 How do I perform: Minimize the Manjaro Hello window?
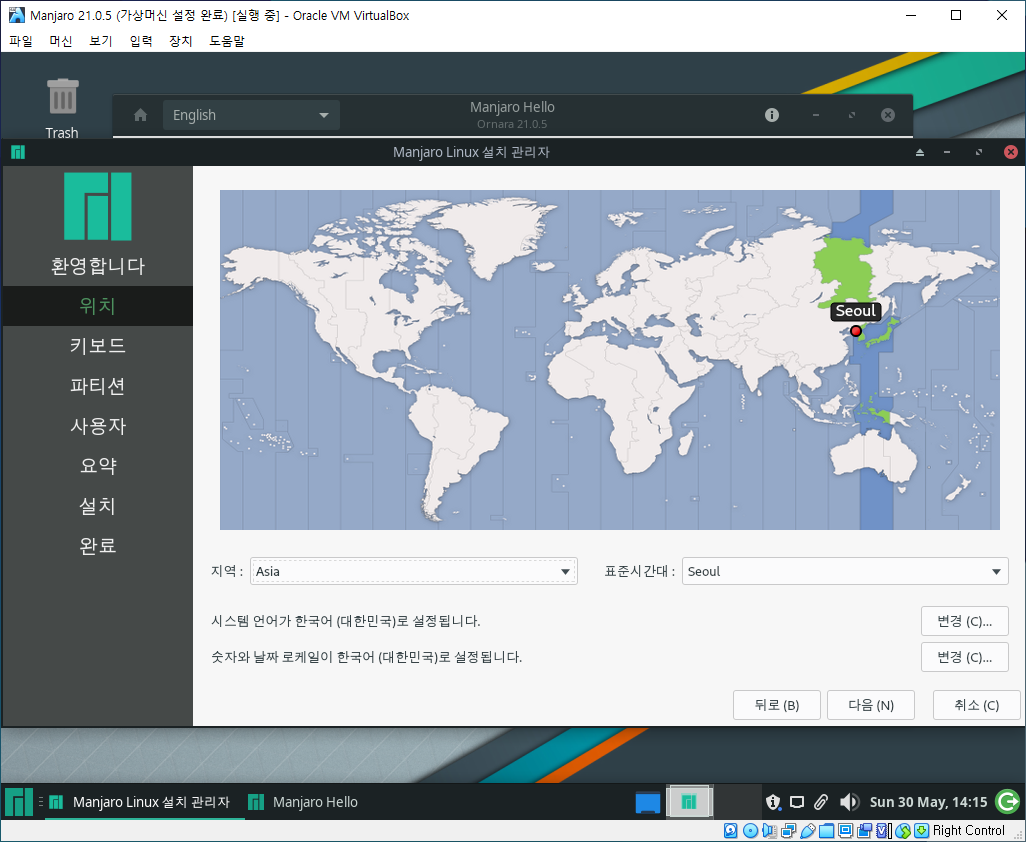pos(815,115)
